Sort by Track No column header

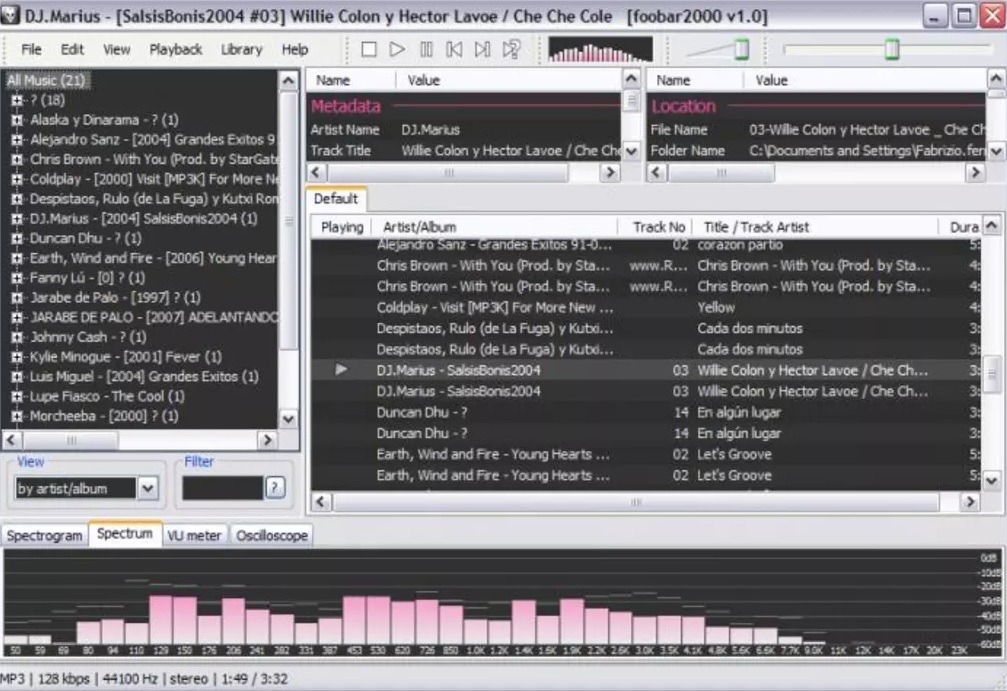[655, 227]
